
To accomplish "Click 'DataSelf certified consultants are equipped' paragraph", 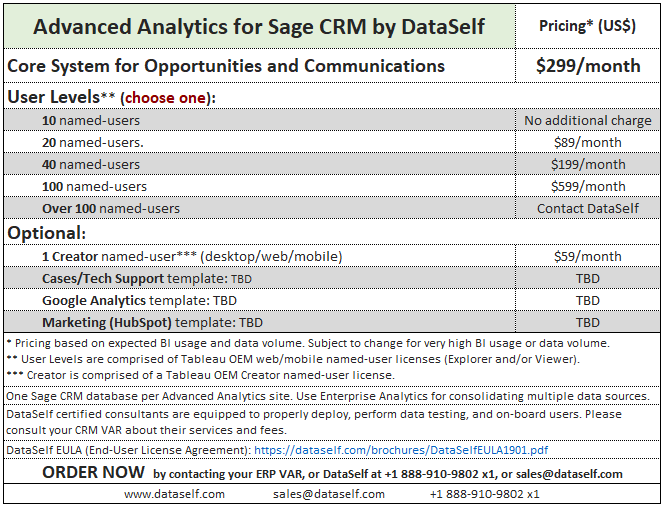I will [314, 422].
